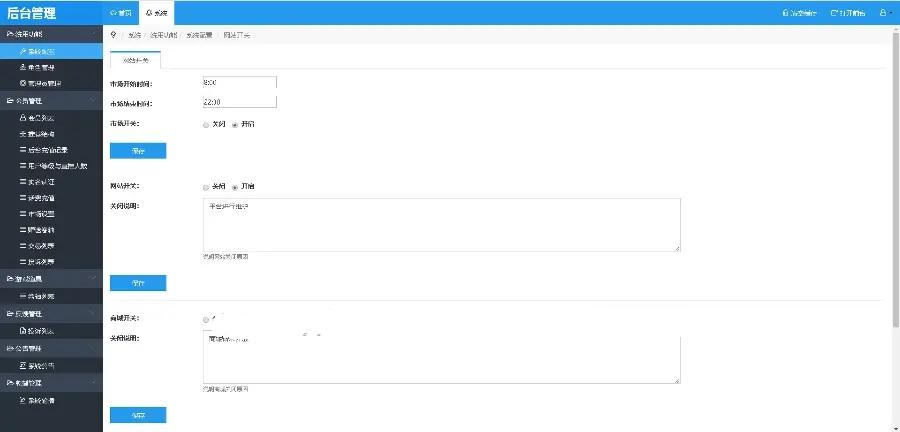Viewport: 900px width, 432px height.
Task: Click the 打开前台 link in the top bar
Action: pyautogui.click(x=848, y=13)
